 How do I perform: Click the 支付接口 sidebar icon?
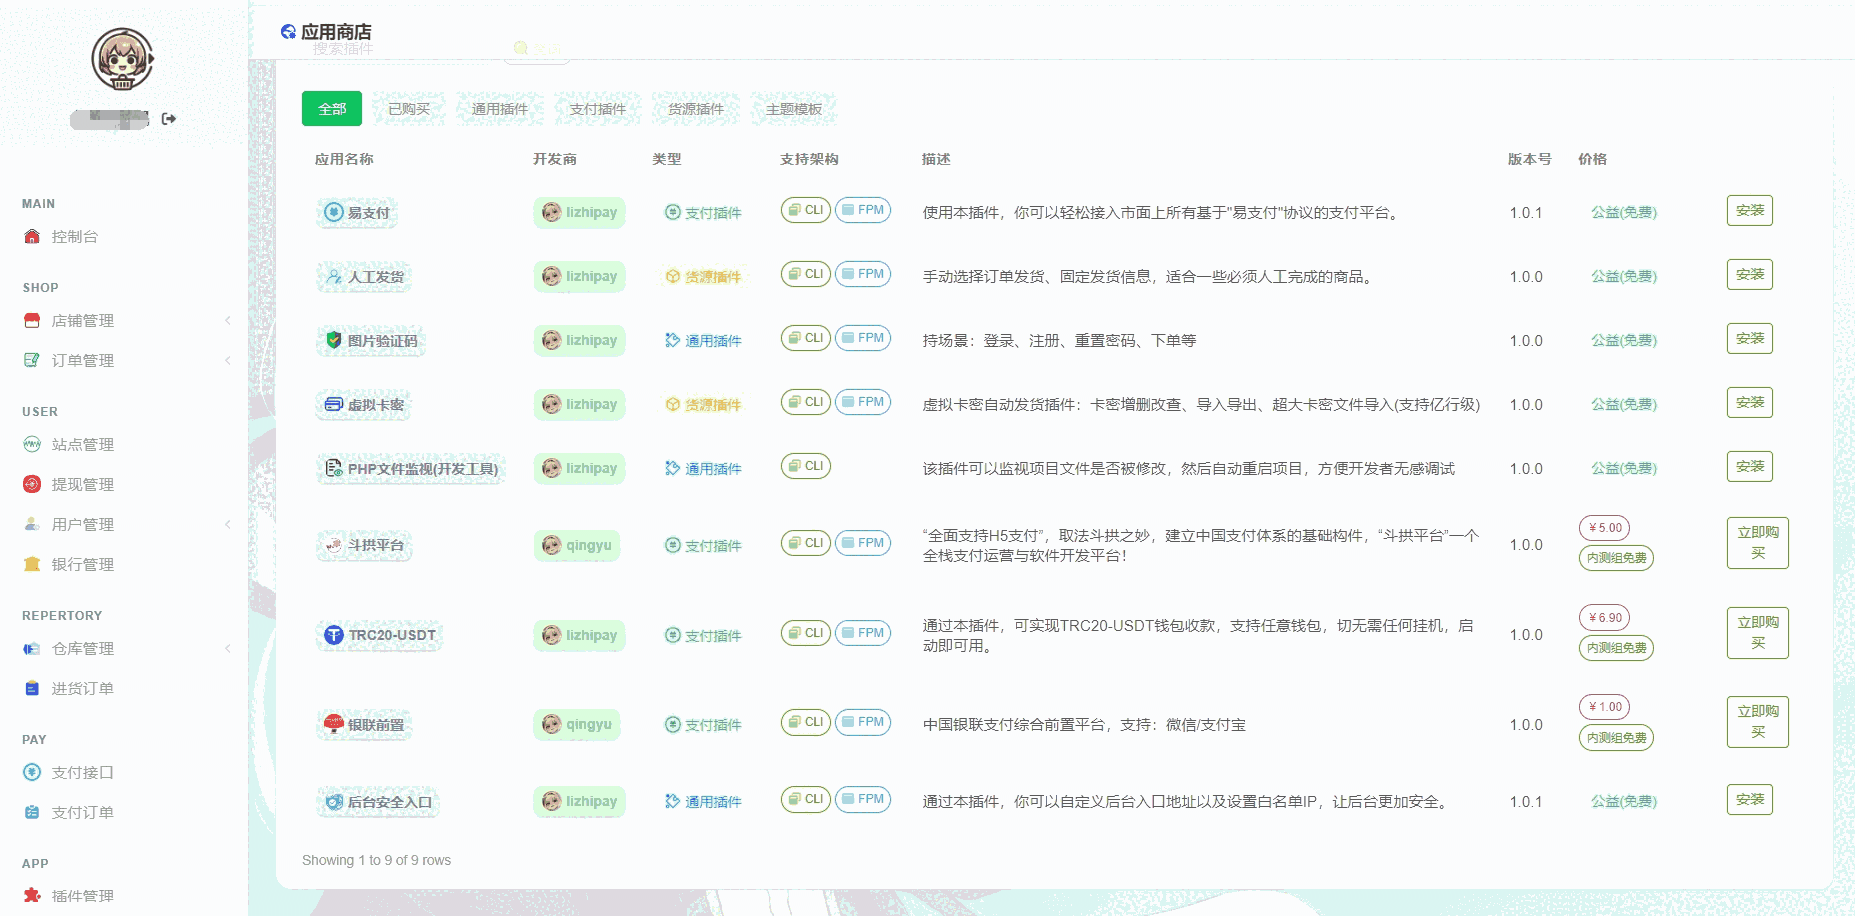(x=32, y=773)
